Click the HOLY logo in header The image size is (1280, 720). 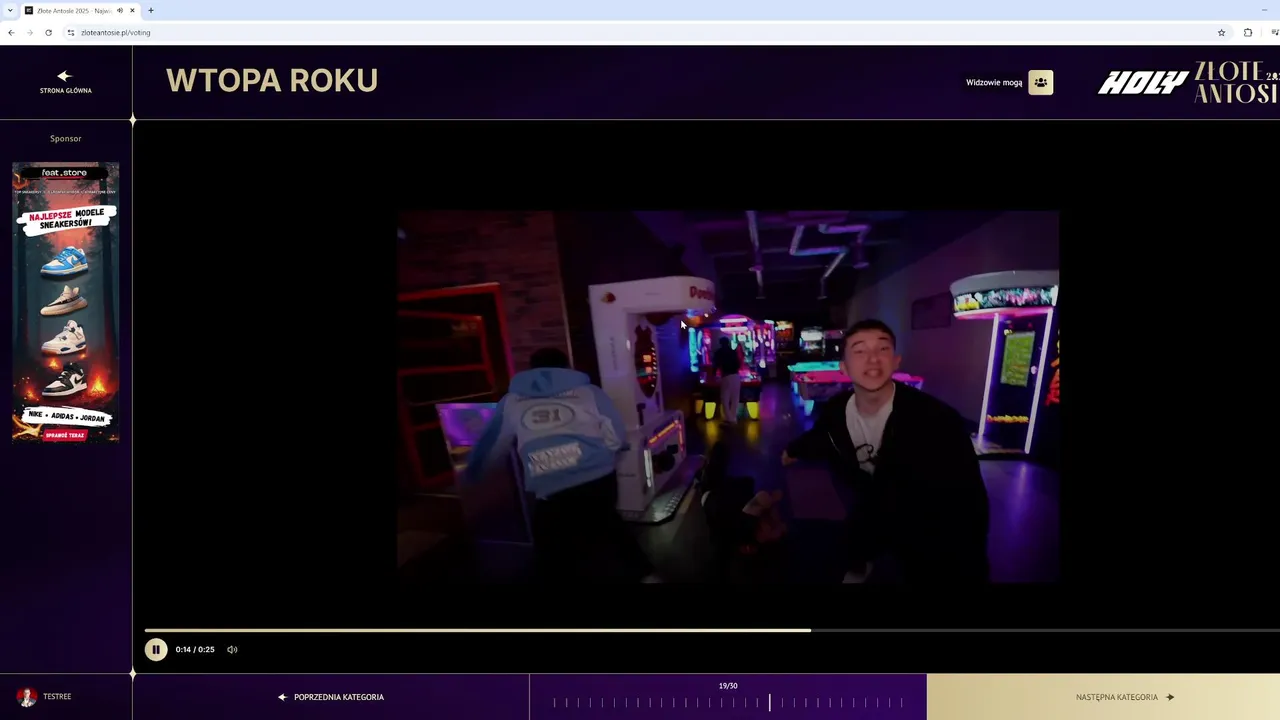[x=1143, y=83]
